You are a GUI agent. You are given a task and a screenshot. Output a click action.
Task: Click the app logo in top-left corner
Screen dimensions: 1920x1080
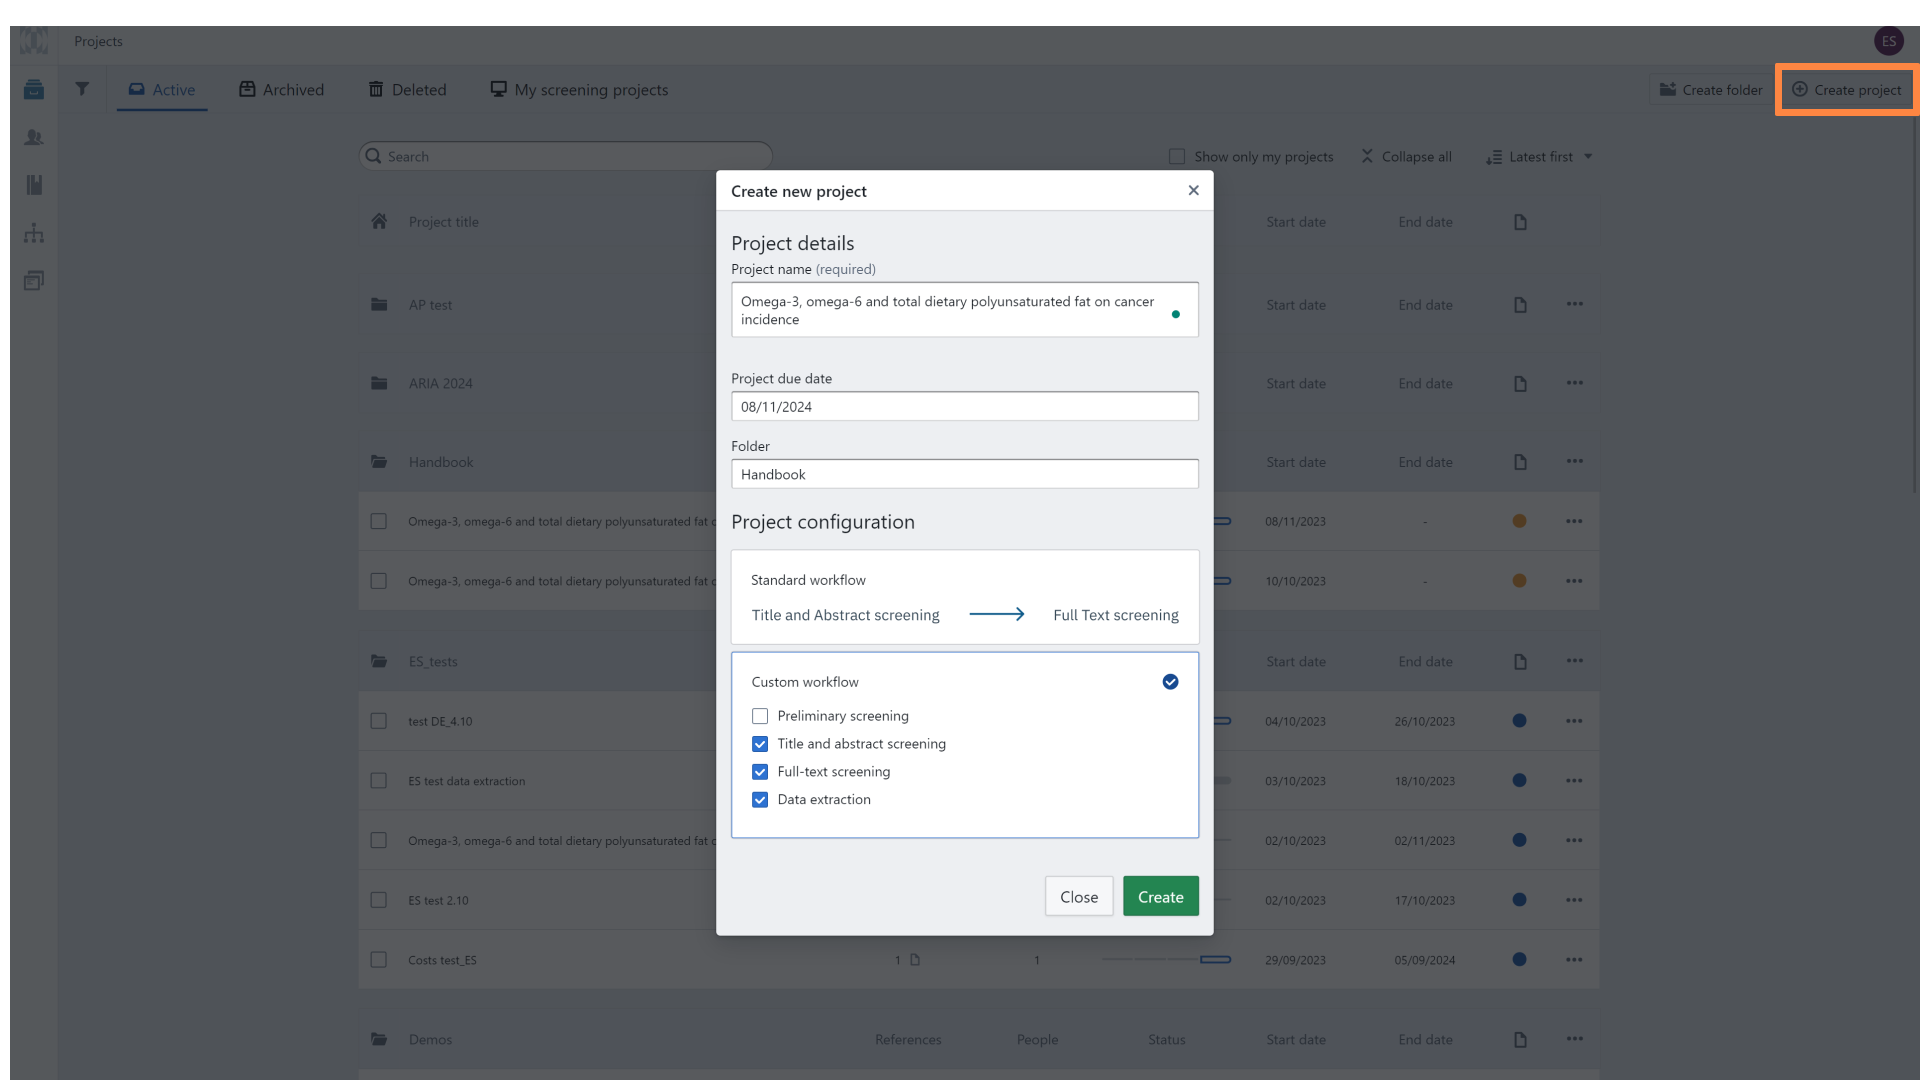34,41
